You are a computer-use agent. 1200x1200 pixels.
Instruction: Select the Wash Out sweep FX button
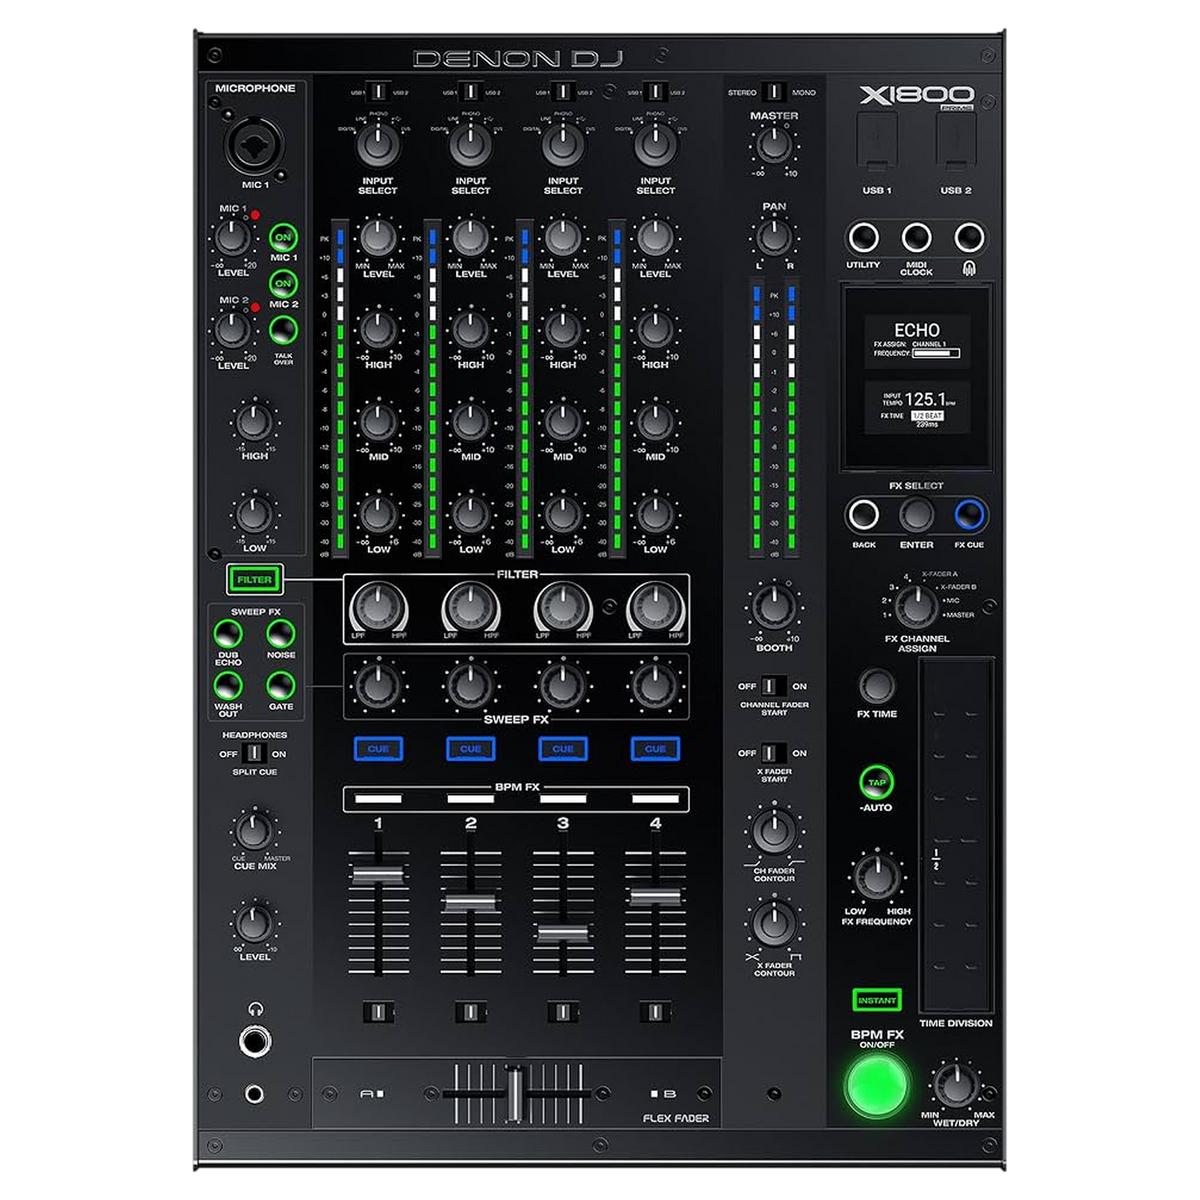[x=228, y=685]
